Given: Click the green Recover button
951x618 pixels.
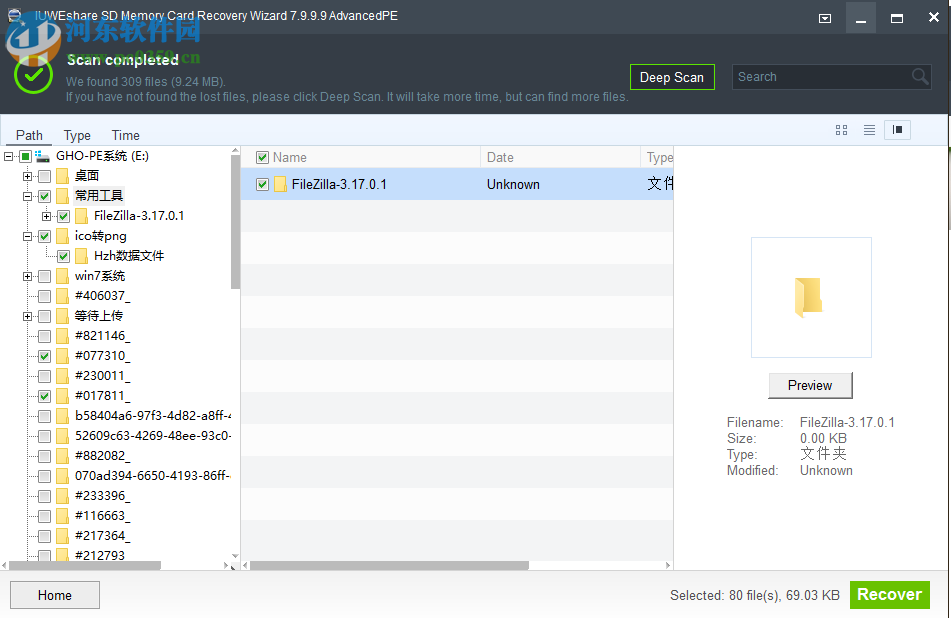Looking at the screenshot, I should point(889,594).
